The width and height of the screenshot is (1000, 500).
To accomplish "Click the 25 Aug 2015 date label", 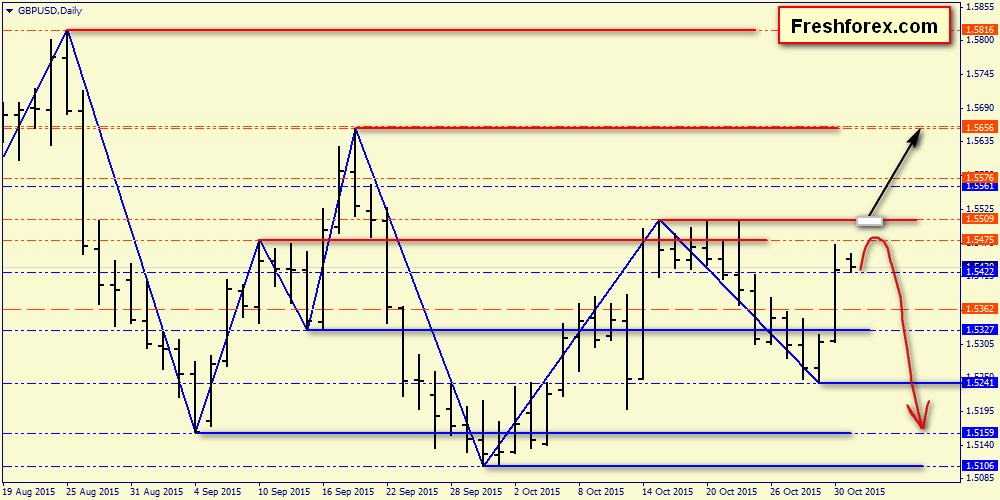I will tap(90, 492).
